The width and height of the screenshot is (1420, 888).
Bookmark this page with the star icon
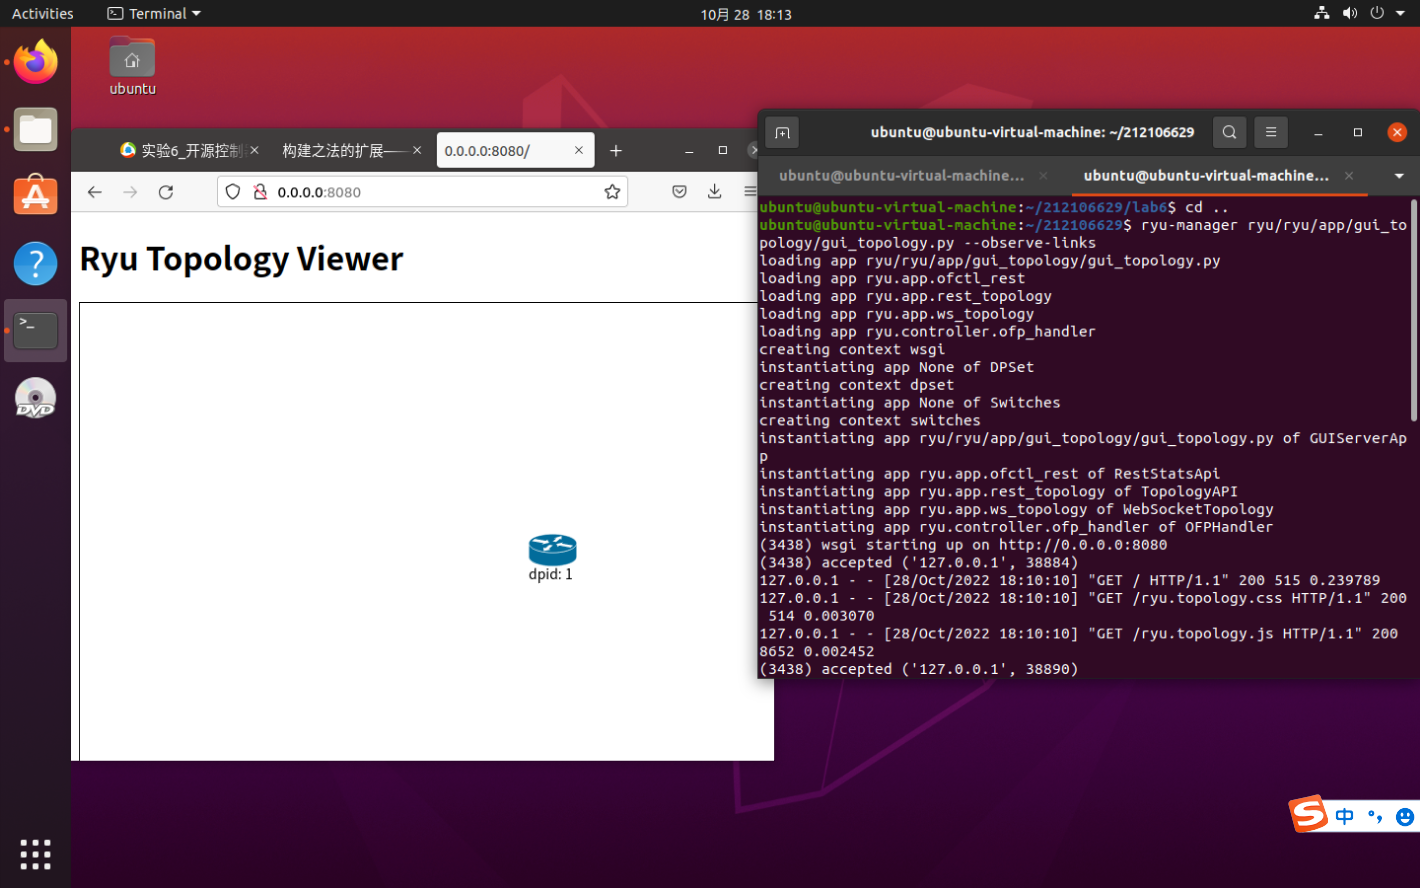point(612,192)
